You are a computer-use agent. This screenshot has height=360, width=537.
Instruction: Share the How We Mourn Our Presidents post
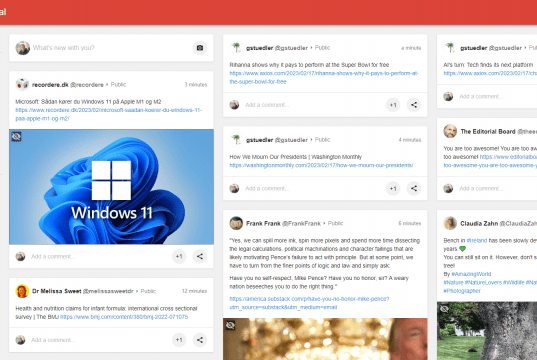click(414, 188)
